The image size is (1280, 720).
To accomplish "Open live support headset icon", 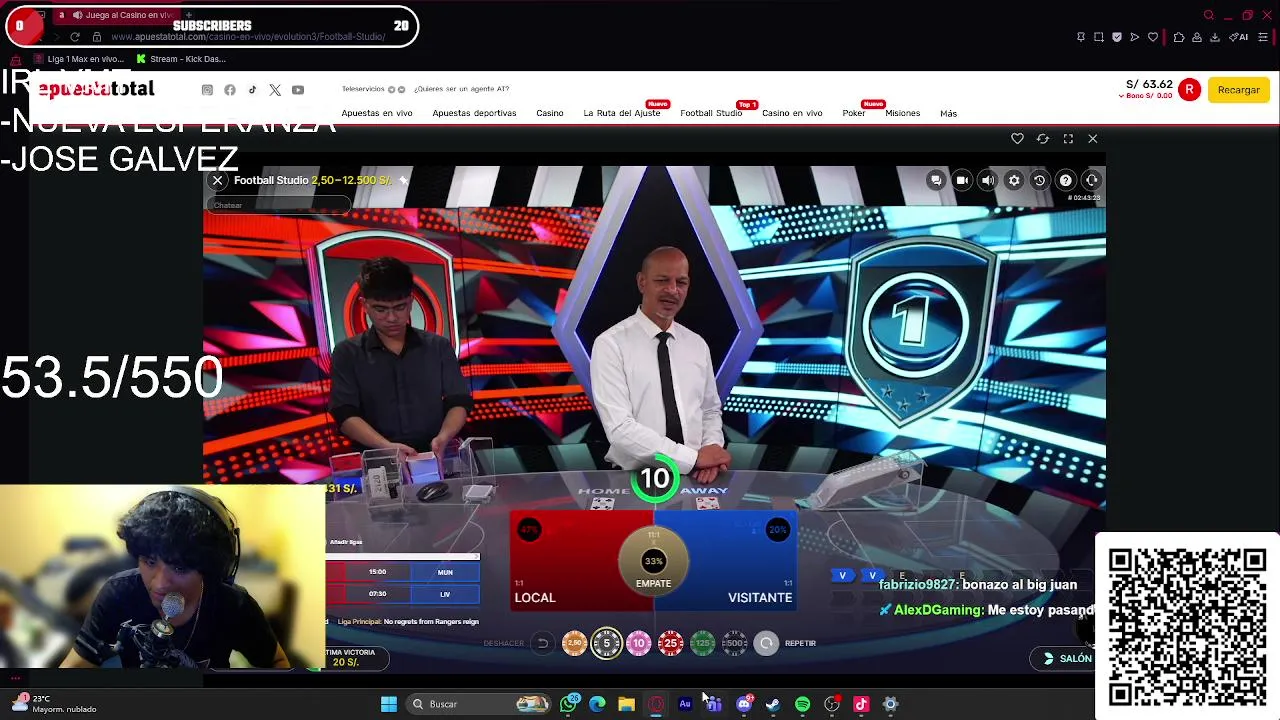I will [x=1091, y=180].
